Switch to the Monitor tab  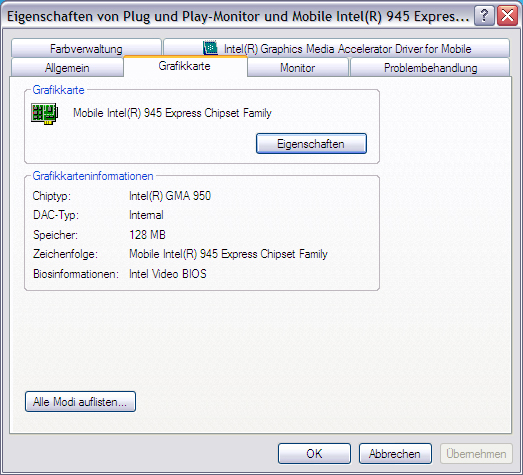pos(298,68)
